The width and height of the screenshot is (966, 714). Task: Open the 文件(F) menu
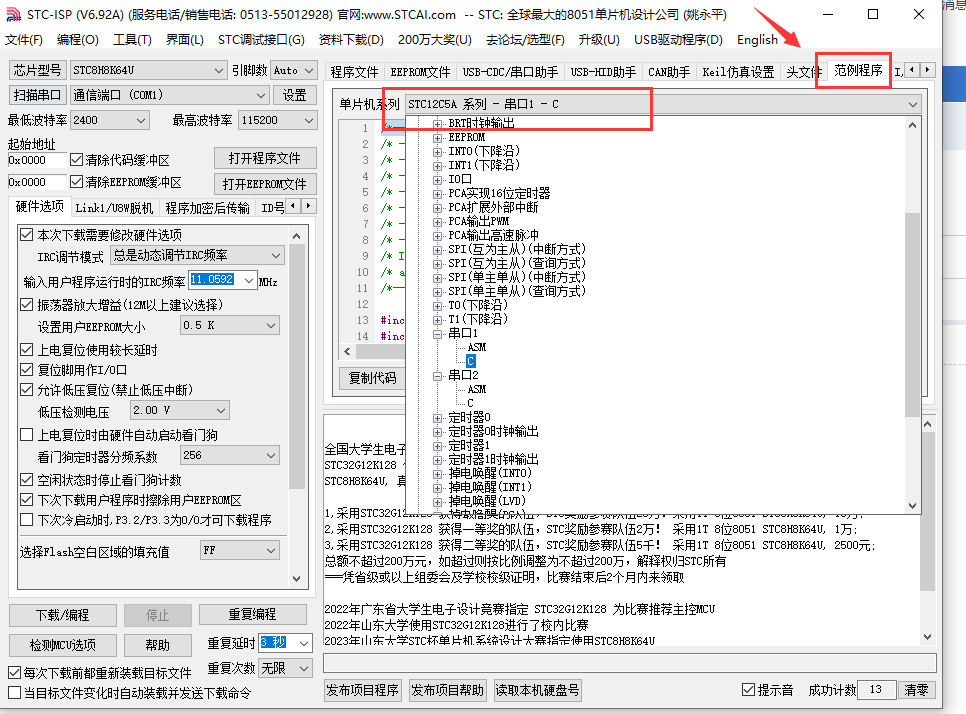click(24, 40)
